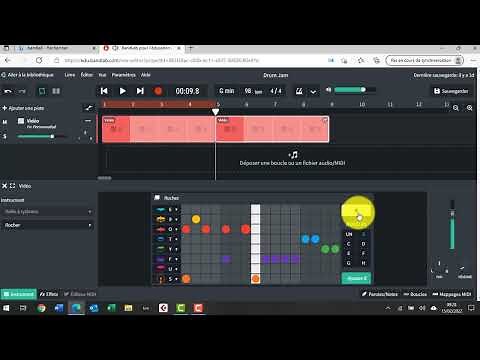Viewport: 480px width, 360px height.
Task: Open the dropdown arrow on the blue-note drum row
Action: [177, 239]
